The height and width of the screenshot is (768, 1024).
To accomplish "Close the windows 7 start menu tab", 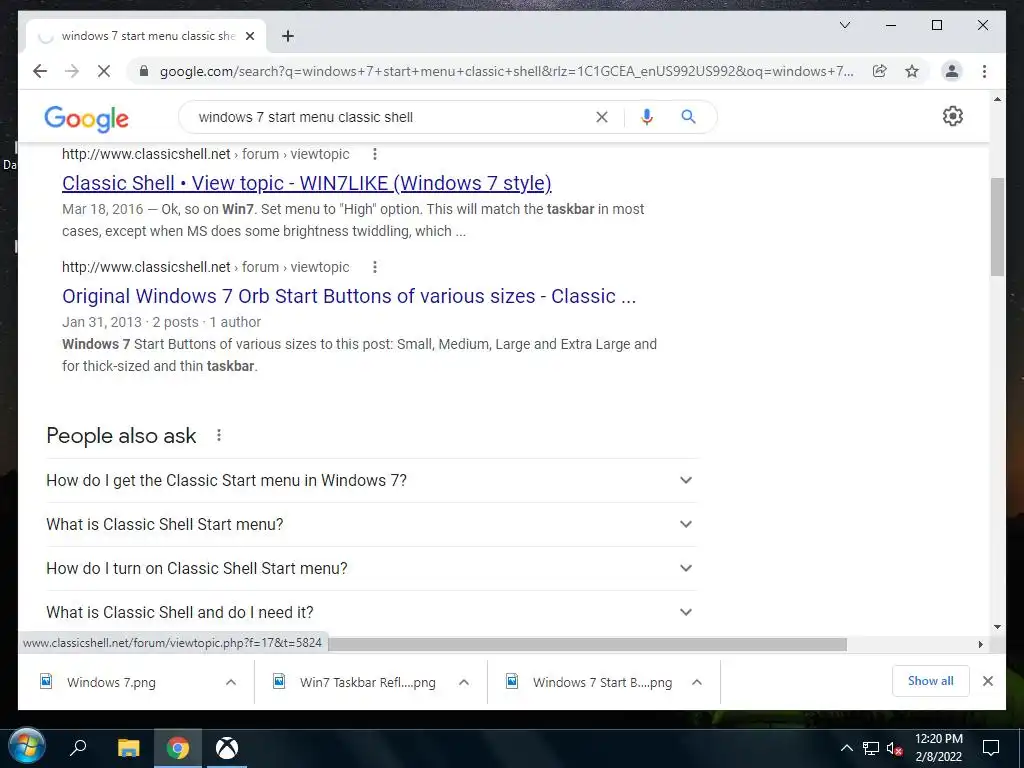I will click(x=249, y=36).
